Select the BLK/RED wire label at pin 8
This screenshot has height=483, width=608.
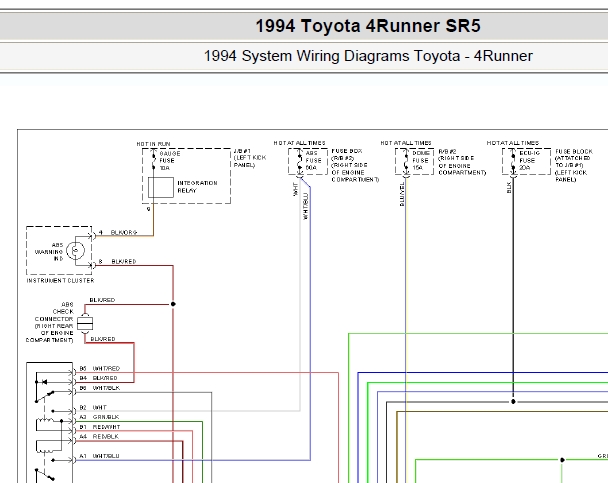[124, 262]
